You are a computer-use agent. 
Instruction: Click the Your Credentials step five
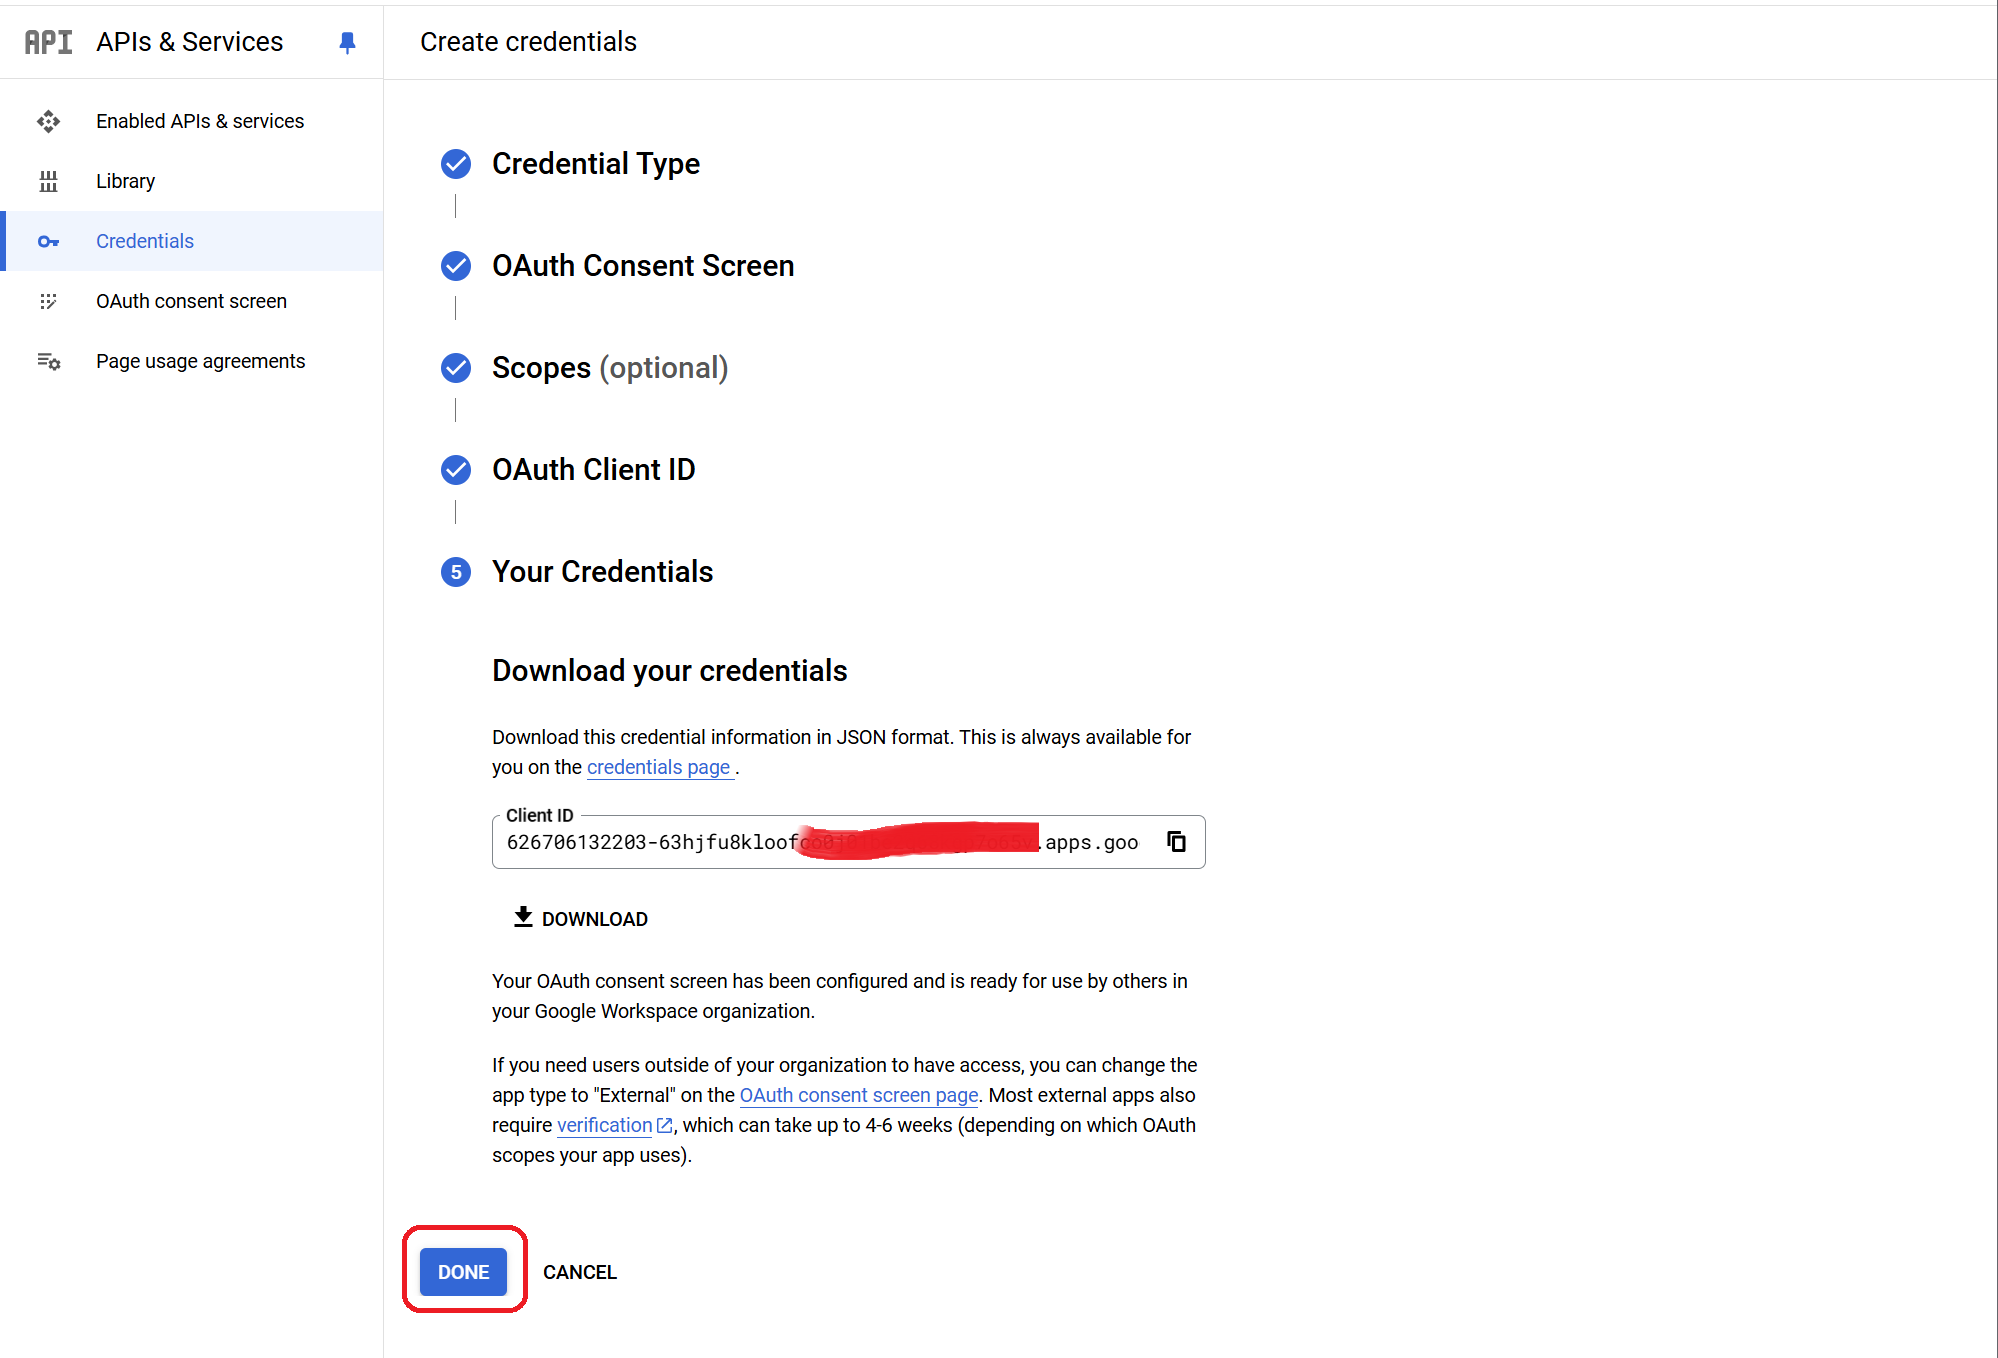click(456, 572)
